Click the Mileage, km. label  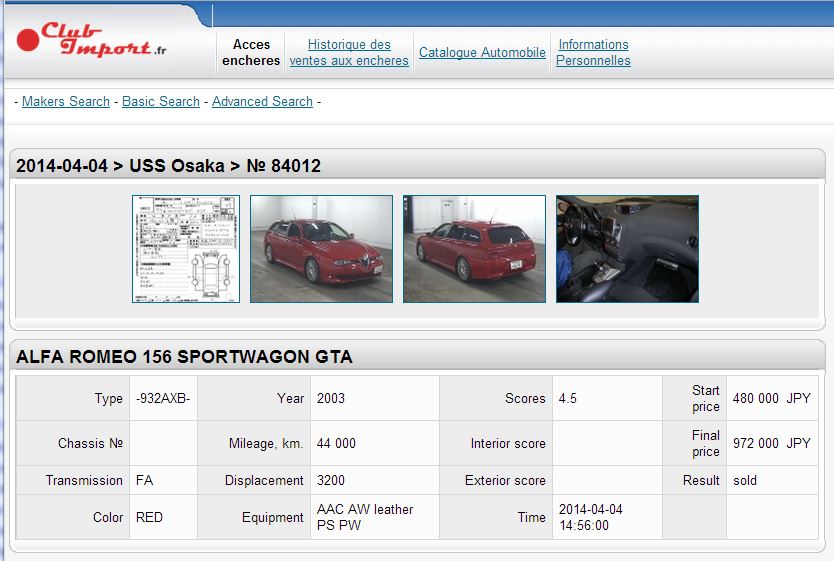pos(266,443)
